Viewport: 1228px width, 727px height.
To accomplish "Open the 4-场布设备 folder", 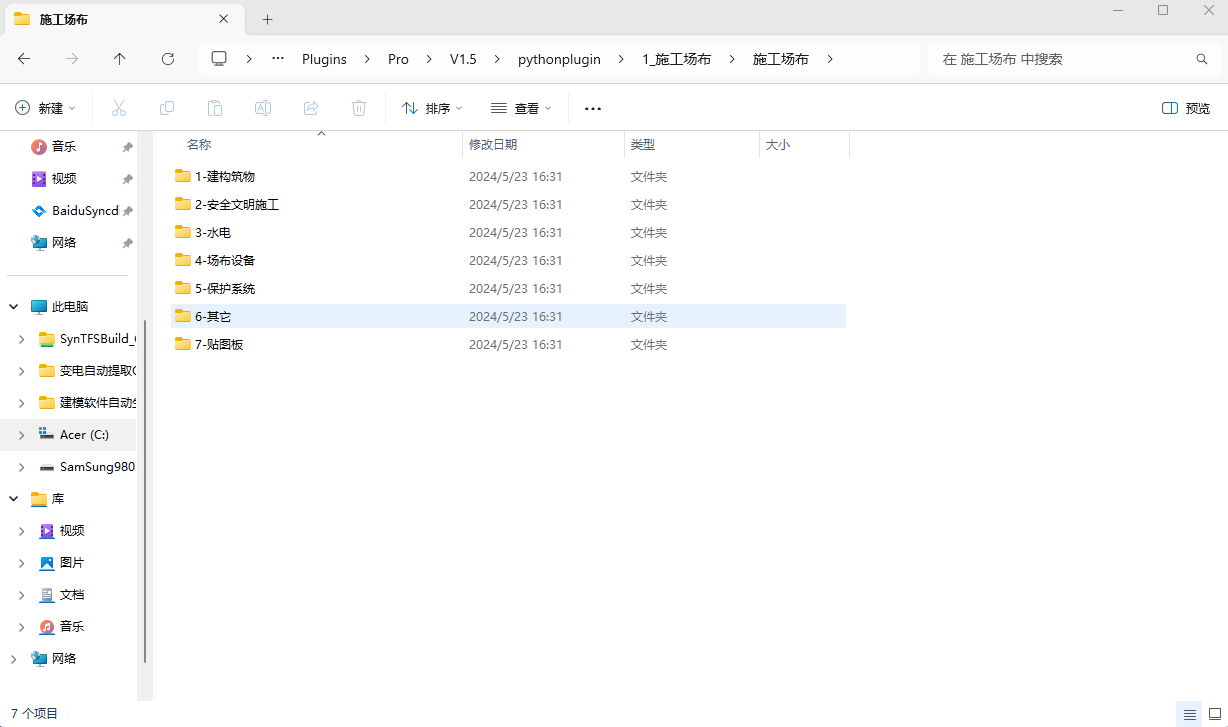I will click(x=225, y=260).
